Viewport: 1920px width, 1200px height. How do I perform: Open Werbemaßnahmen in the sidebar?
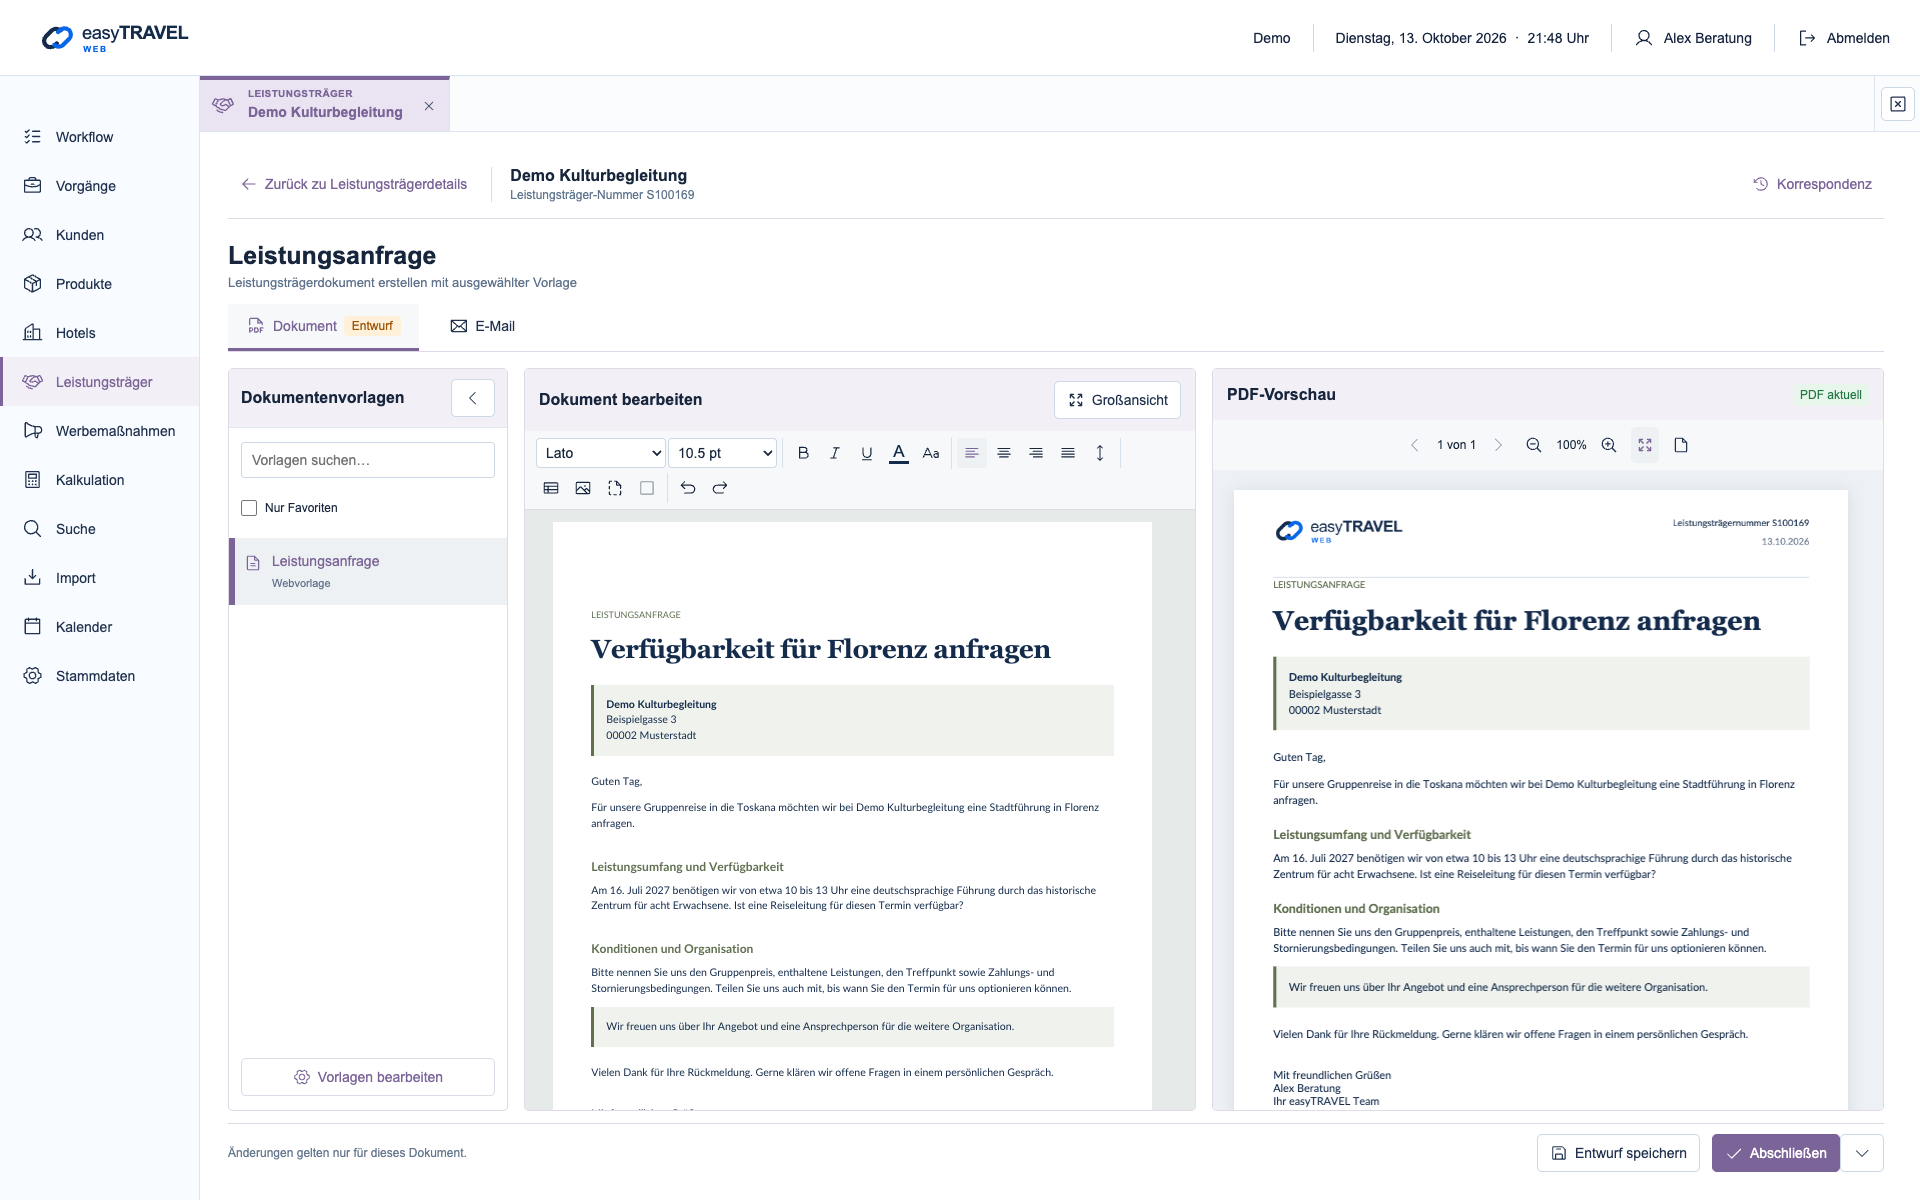coord(100,431)
